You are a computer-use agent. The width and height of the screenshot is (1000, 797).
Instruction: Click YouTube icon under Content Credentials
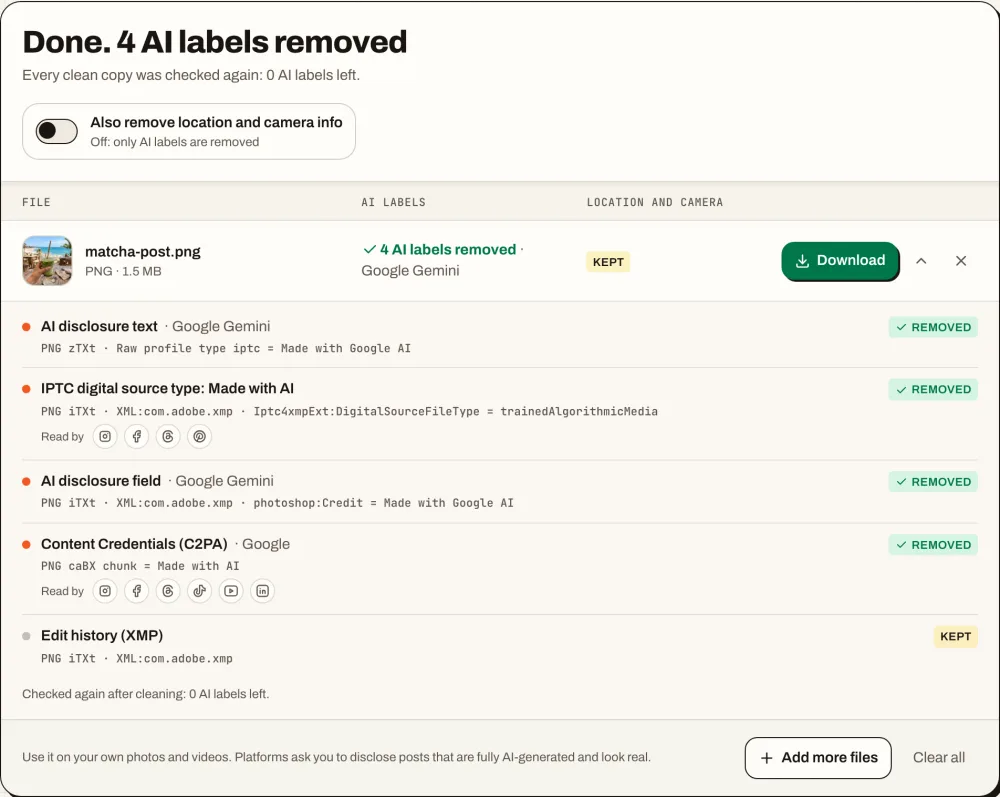[x=231, y=591]
